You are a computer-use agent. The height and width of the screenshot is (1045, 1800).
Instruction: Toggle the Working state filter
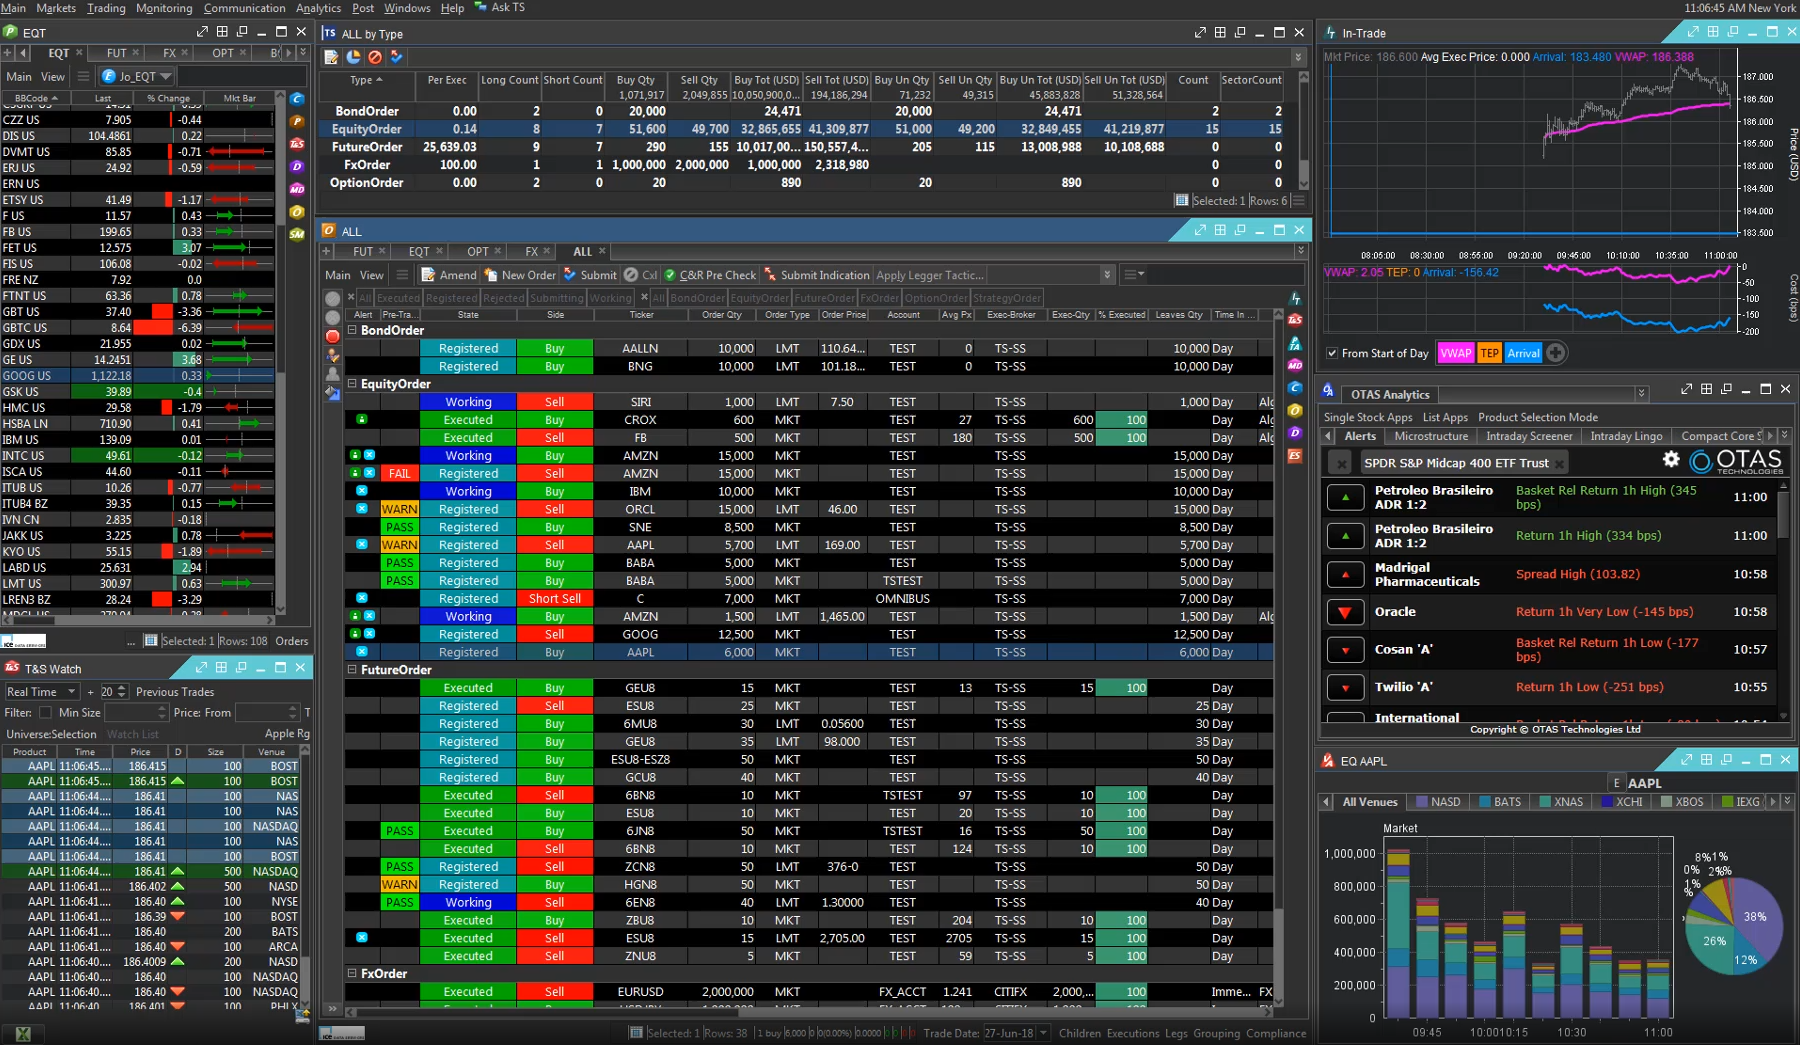(610, 298)
